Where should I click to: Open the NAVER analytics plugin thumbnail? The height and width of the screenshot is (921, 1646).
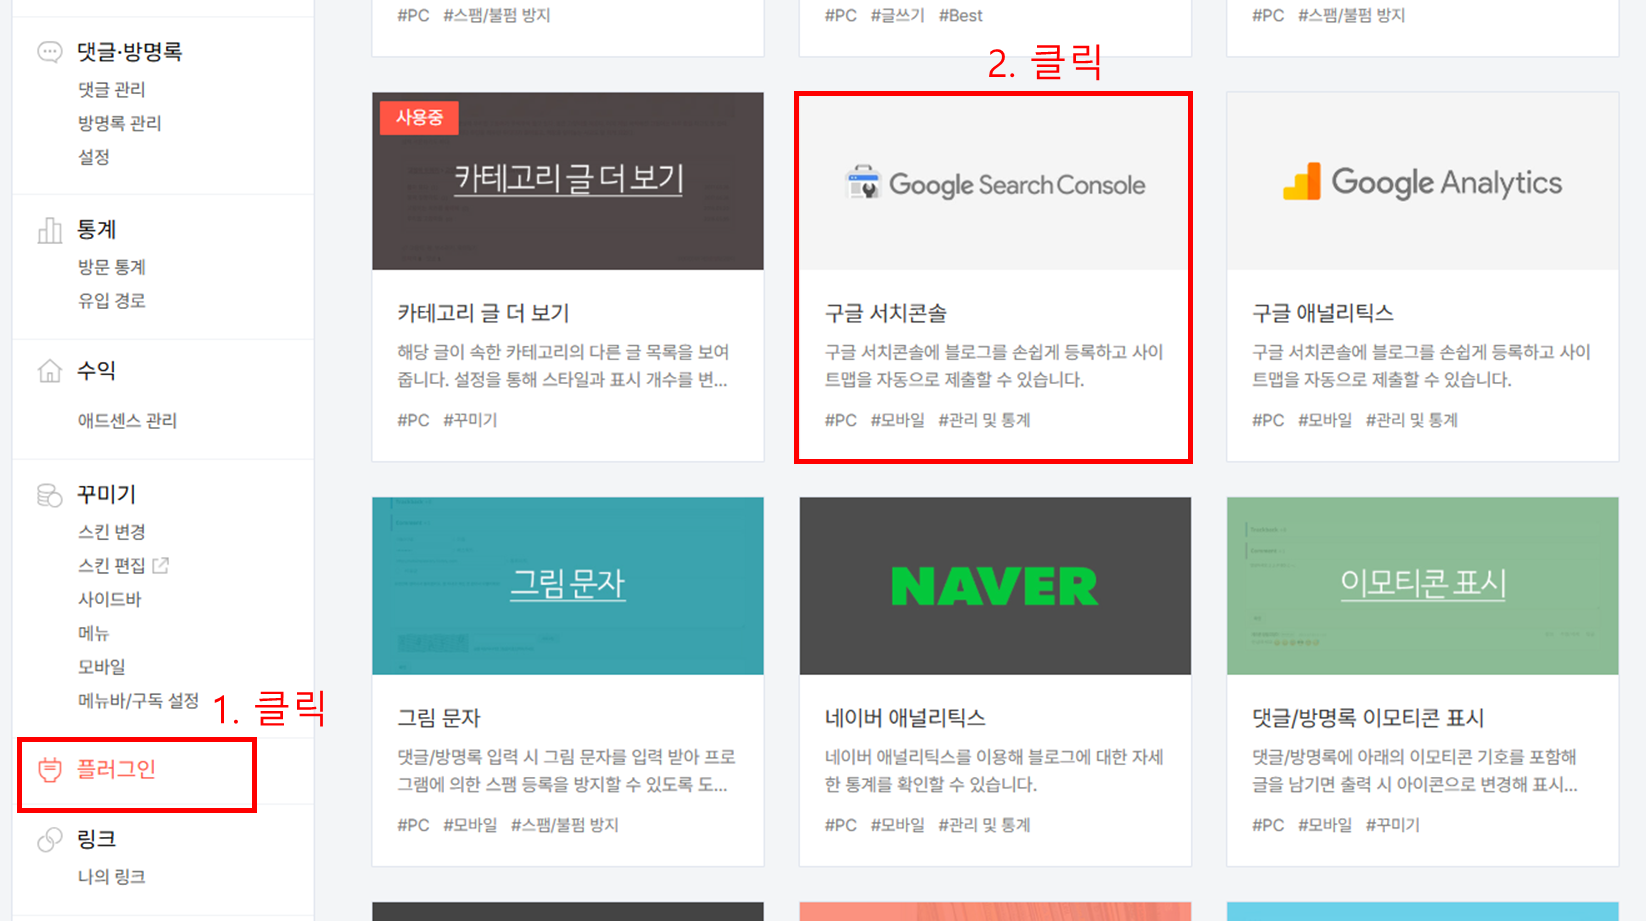995,586
